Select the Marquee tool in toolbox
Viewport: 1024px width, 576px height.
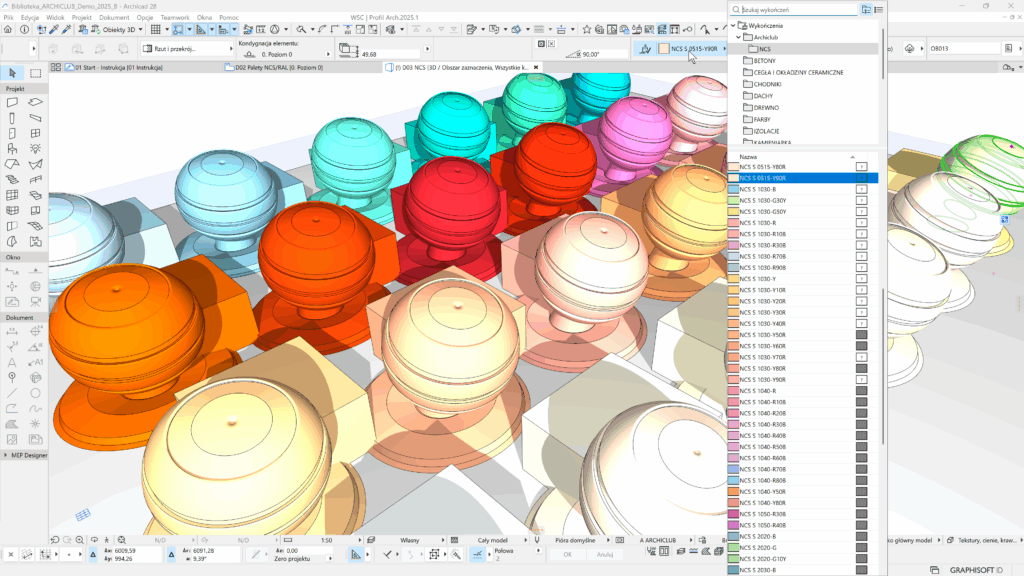[35, 73]
